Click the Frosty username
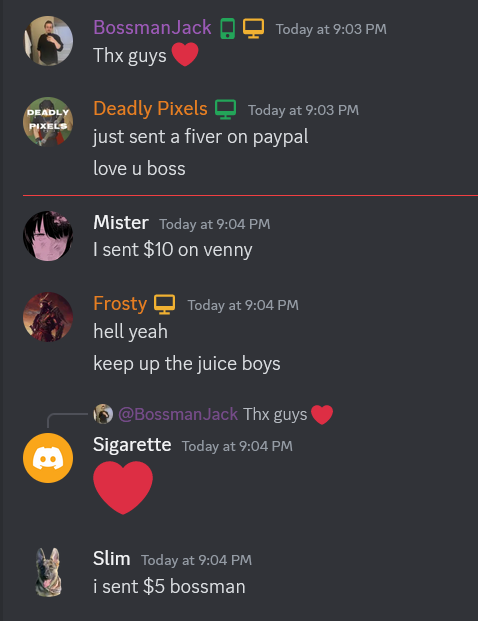The width and height of the screenshot is (478, 621). 120,304
